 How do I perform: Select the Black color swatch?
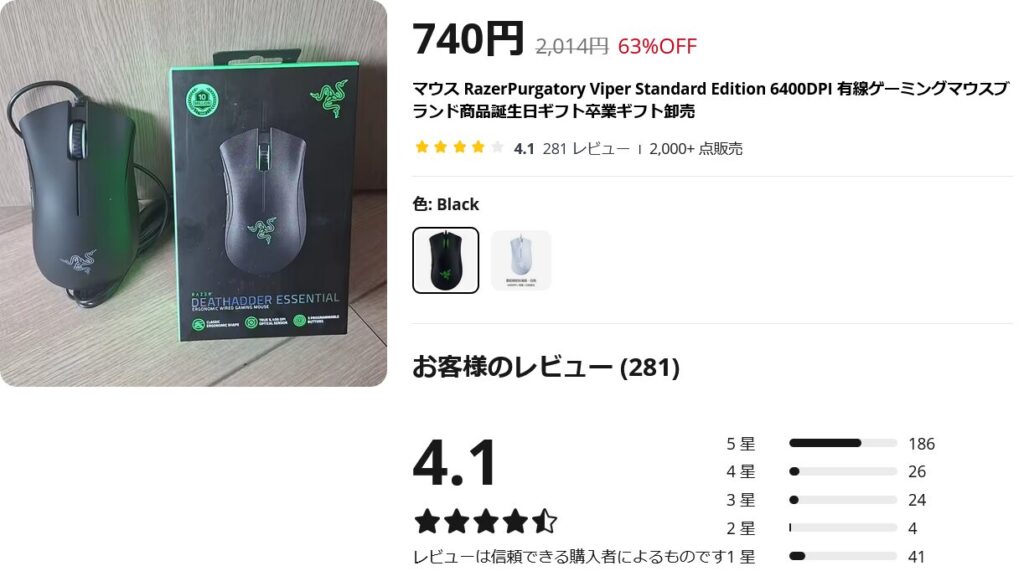pyautogui.click(x=445, y=260)
